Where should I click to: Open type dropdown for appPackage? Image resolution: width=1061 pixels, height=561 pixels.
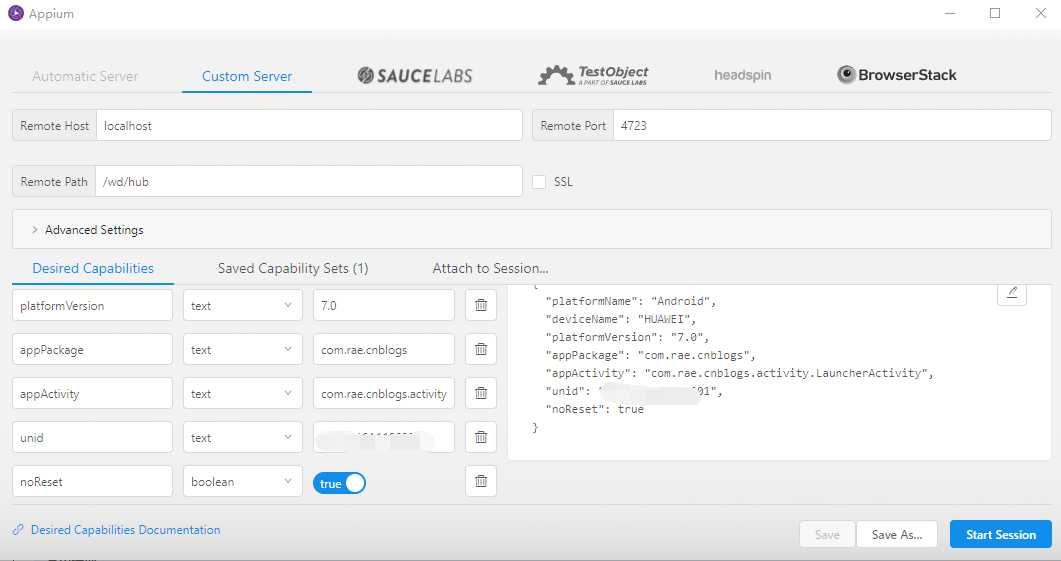tap(242, 349)
